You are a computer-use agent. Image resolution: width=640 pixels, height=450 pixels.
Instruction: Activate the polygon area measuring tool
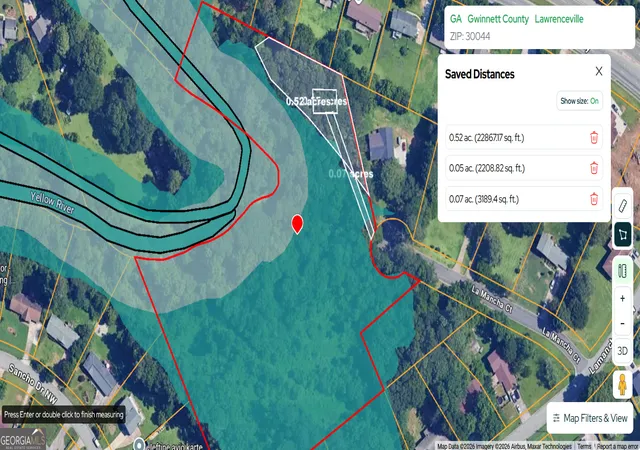622,234
